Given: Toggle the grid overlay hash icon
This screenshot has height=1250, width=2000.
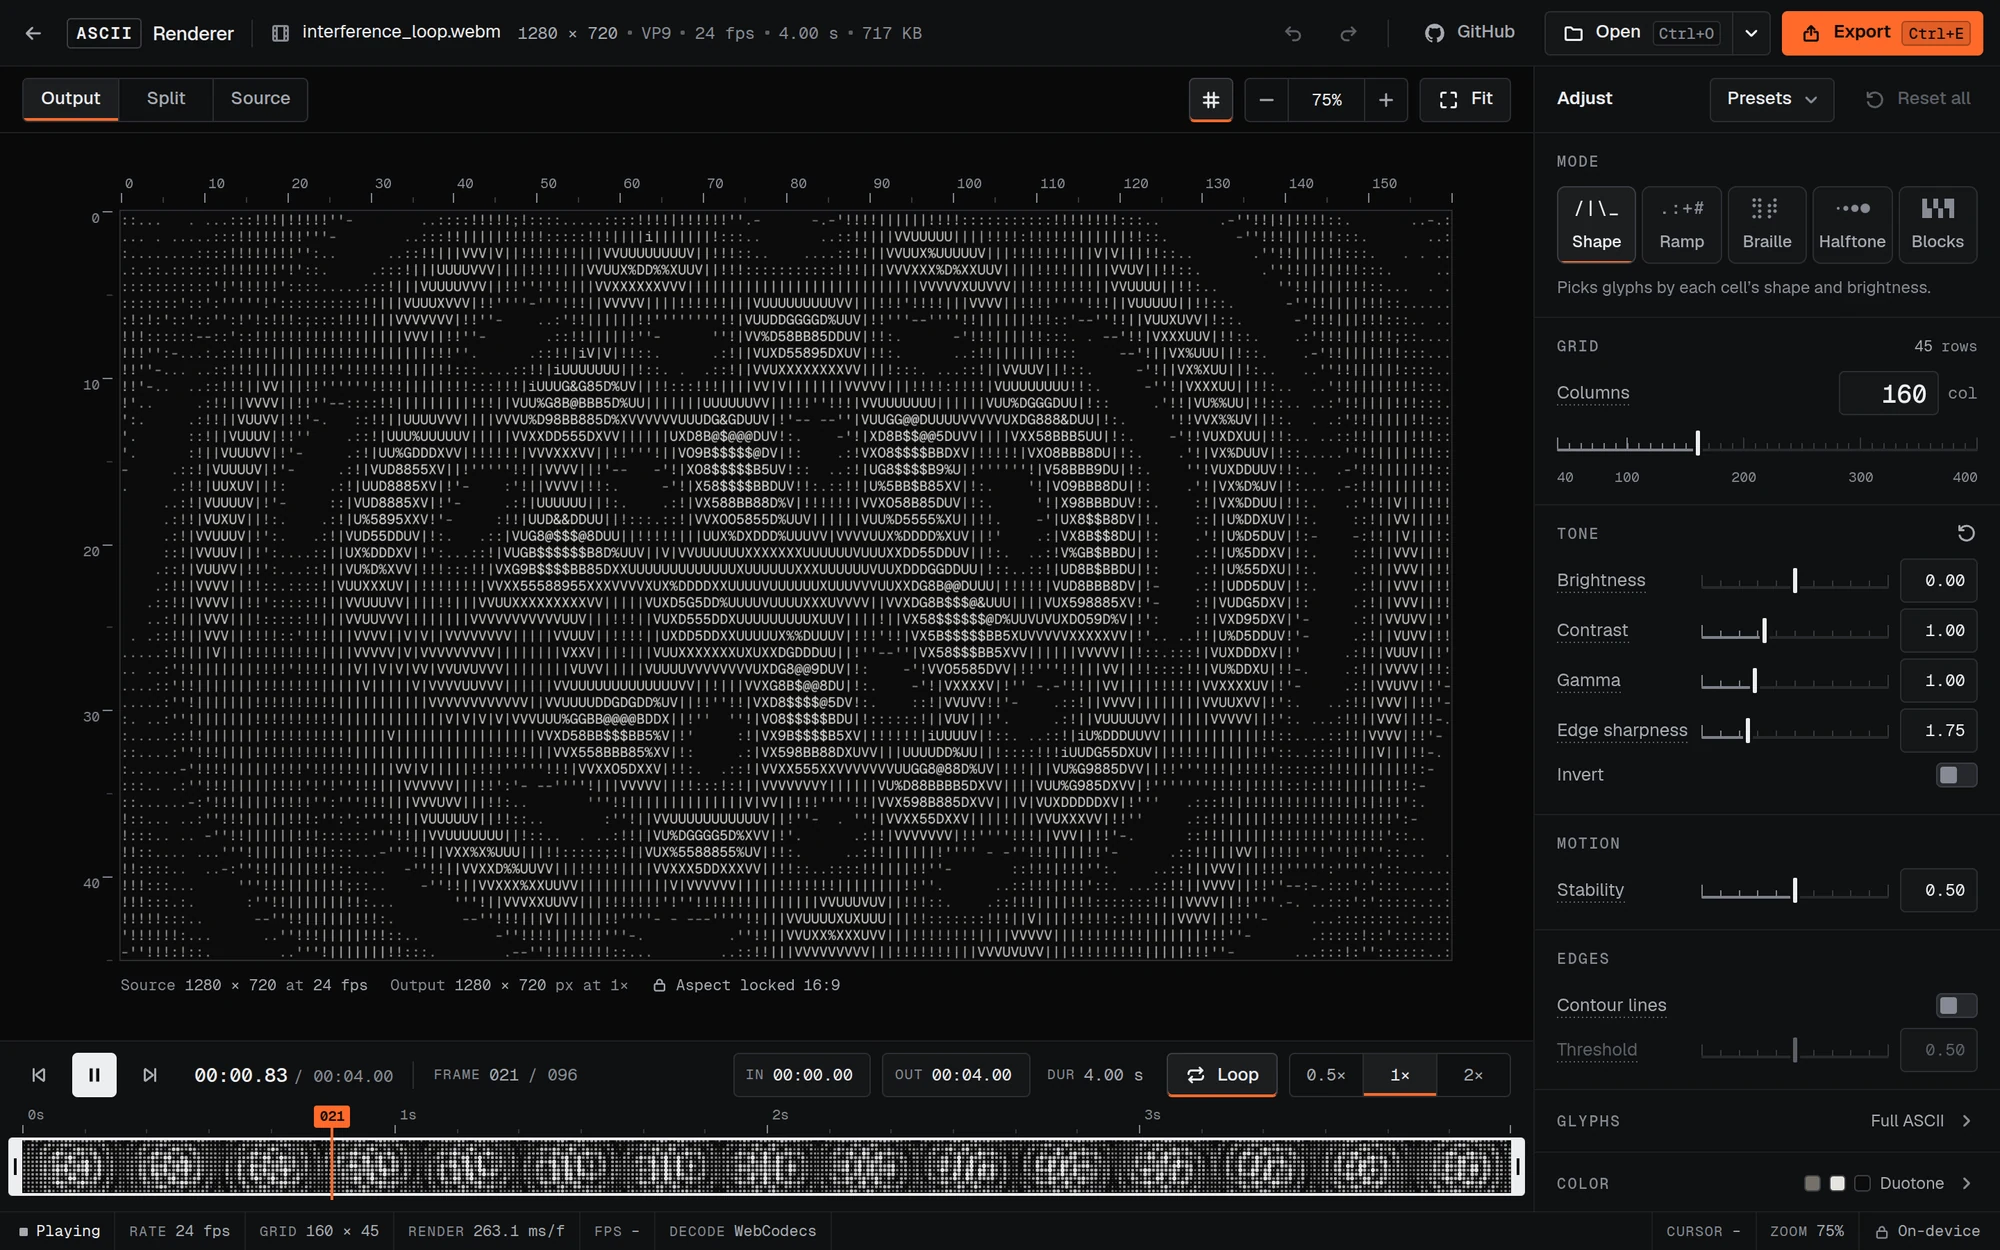Looking at the screenshot, I should pos(1210,99).
